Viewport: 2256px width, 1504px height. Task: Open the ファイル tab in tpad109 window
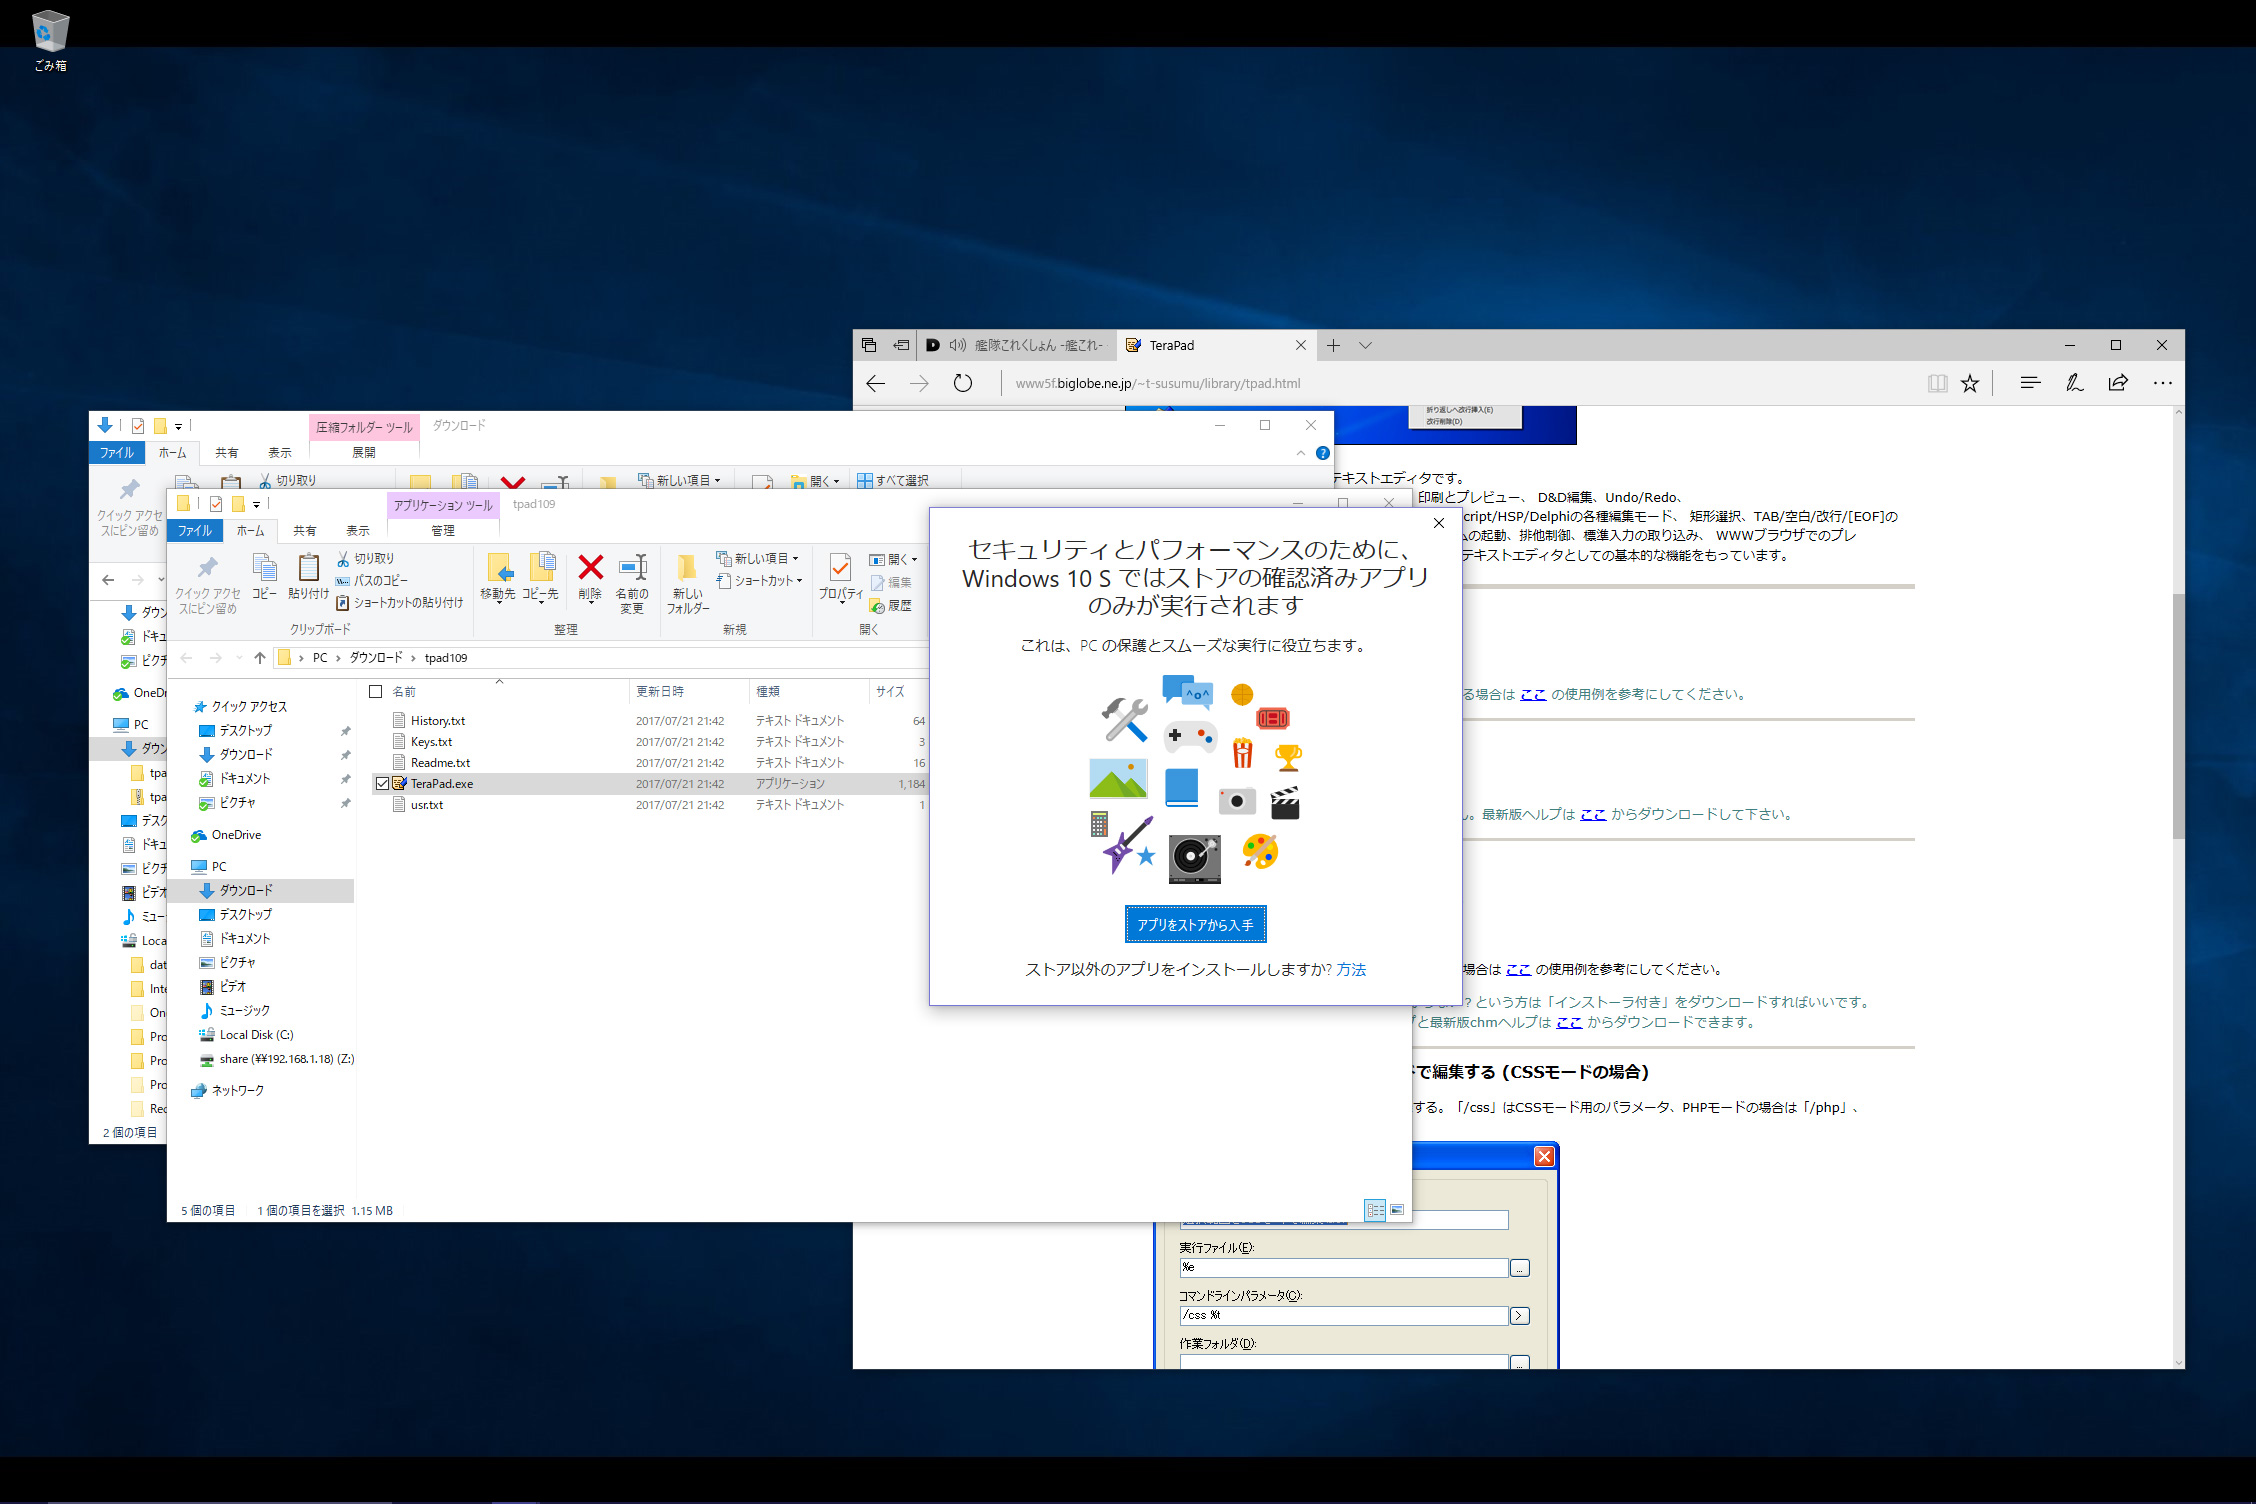(195, 531)
